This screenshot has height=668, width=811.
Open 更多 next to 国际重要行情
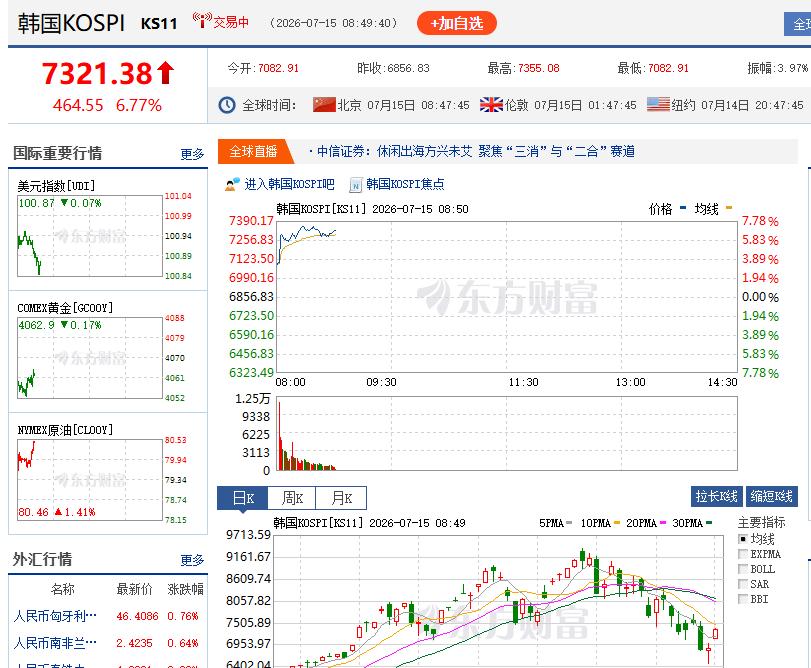coord(192,154)
